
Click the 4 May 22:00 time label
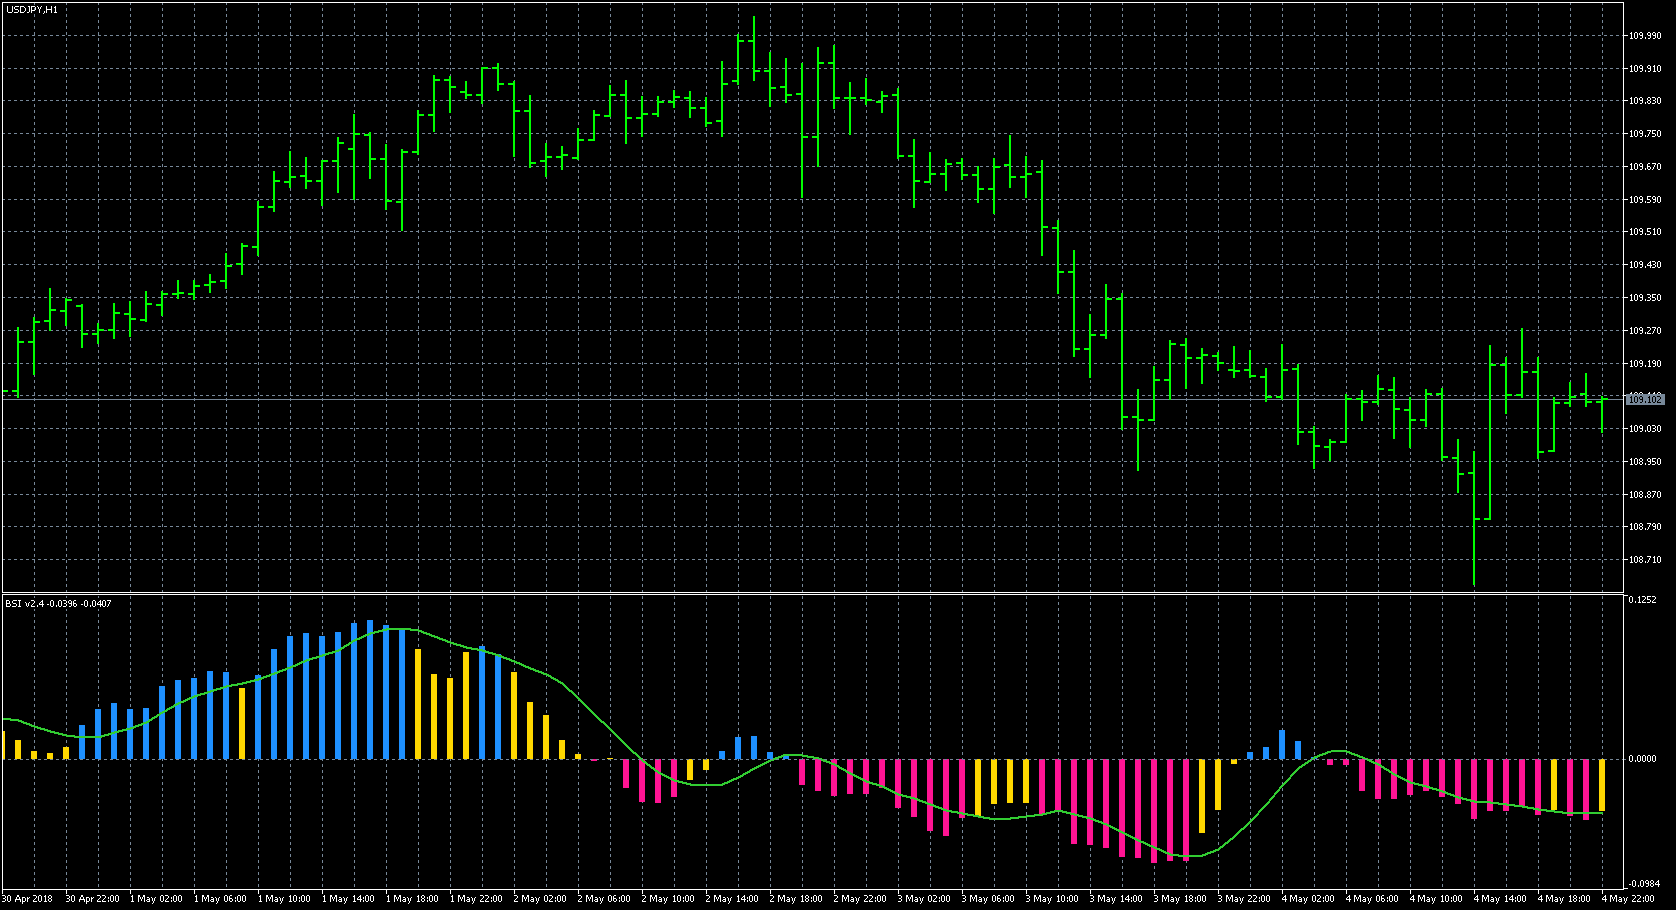click(1627, 899)
